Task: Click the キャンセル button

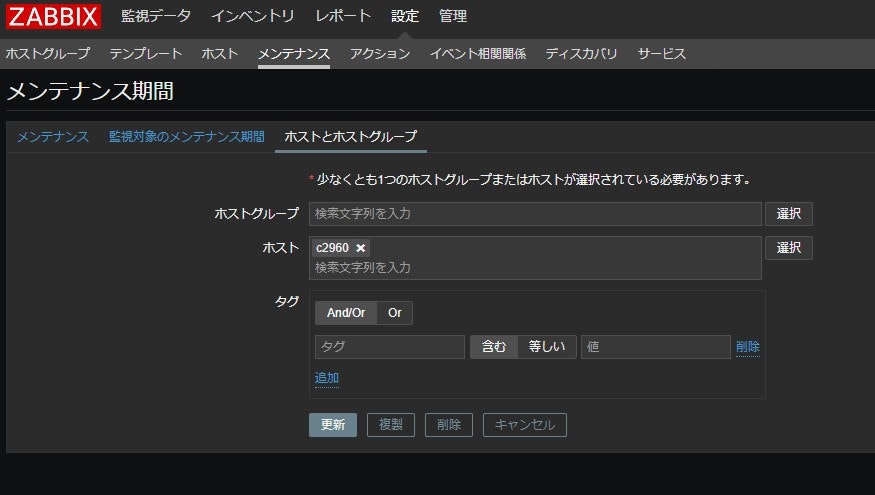Action: tap(525, 425)
